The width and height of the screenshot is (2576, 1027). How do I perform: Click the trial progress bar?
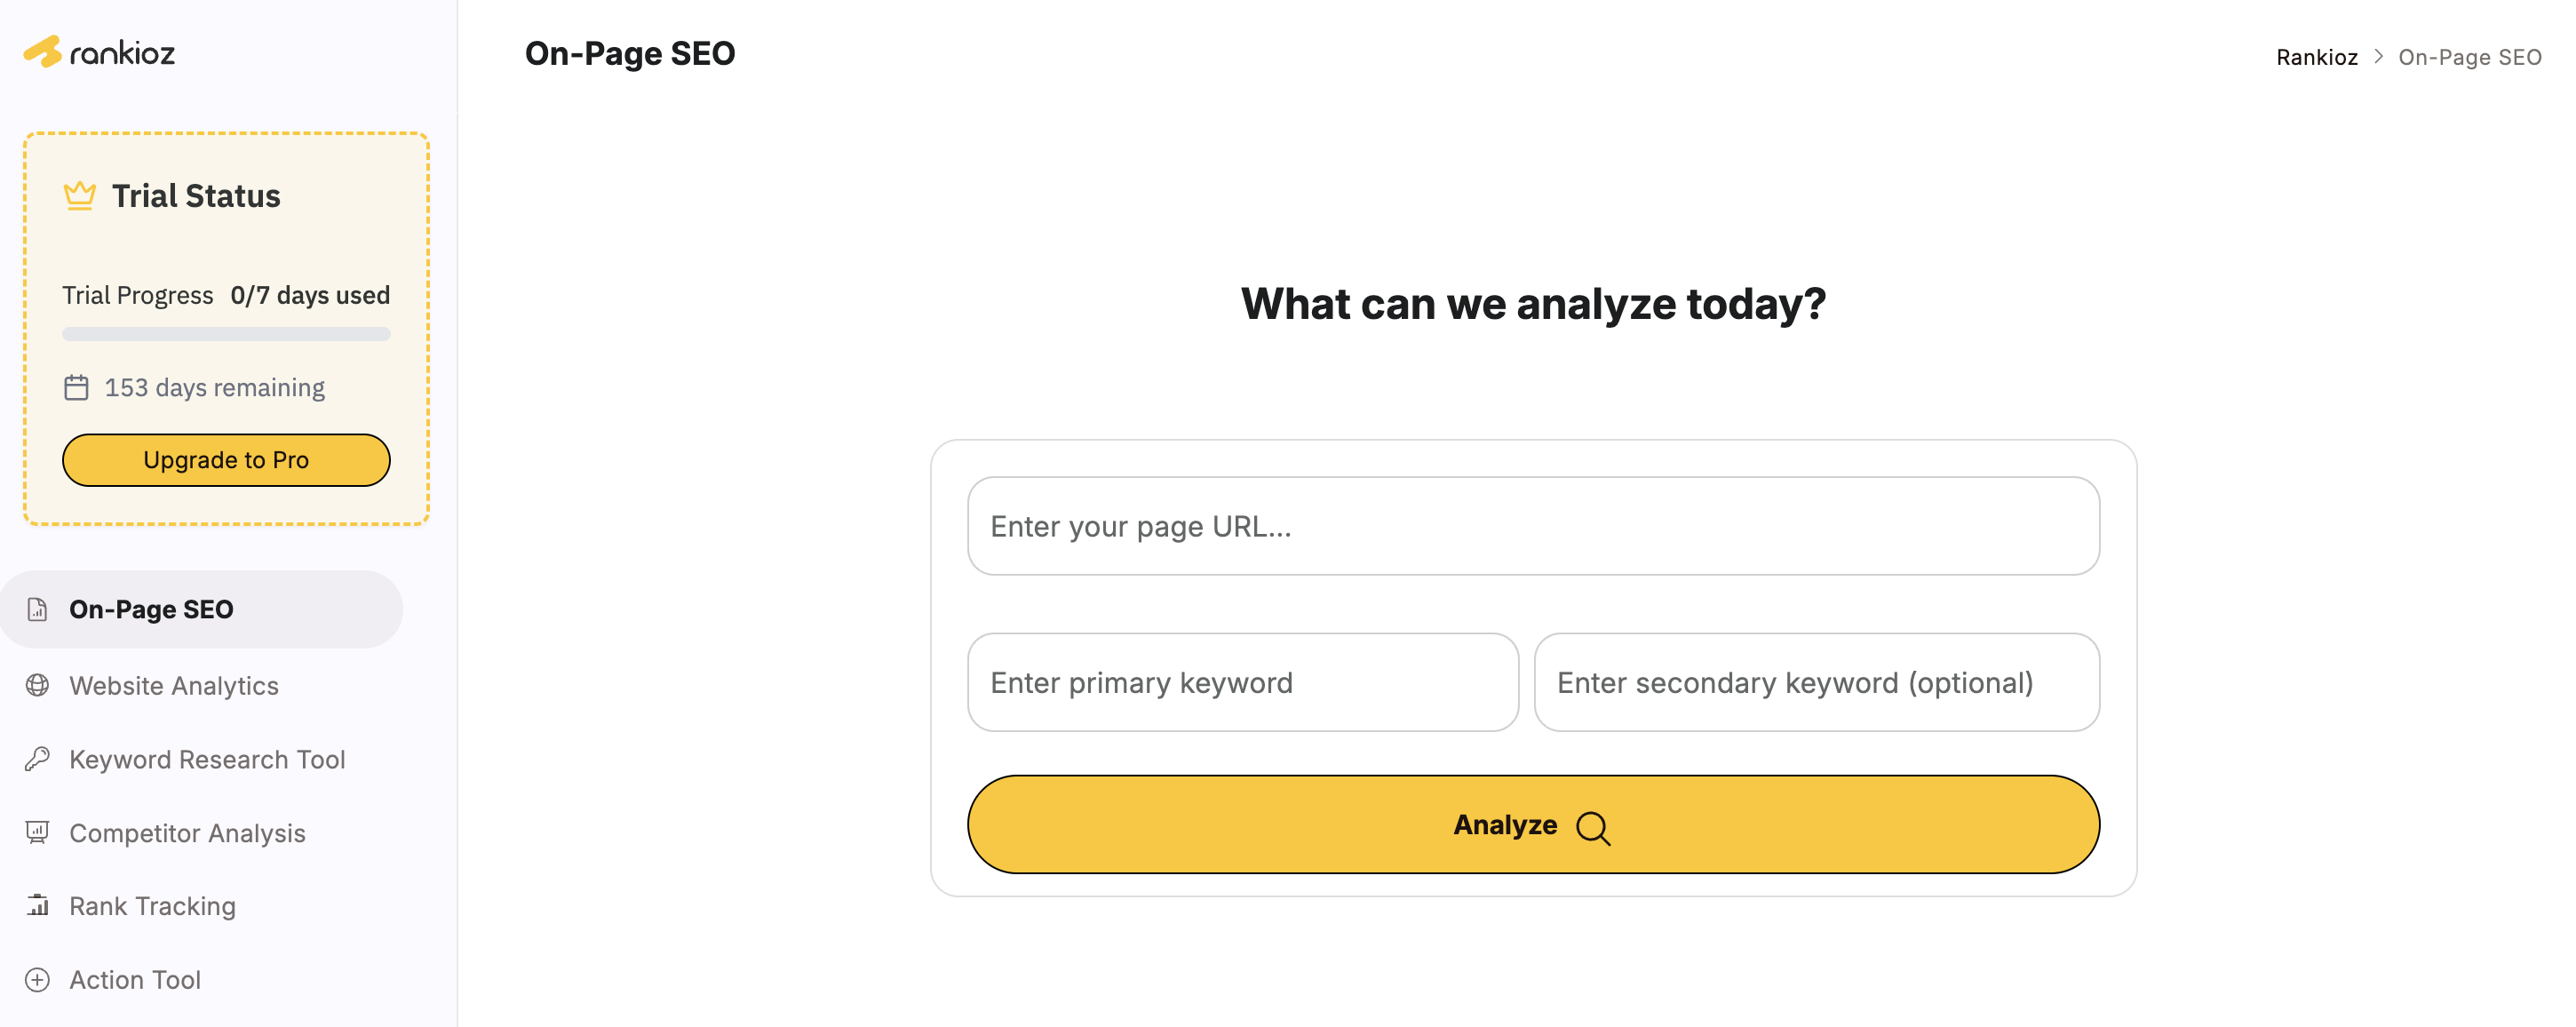pos(226,334)
